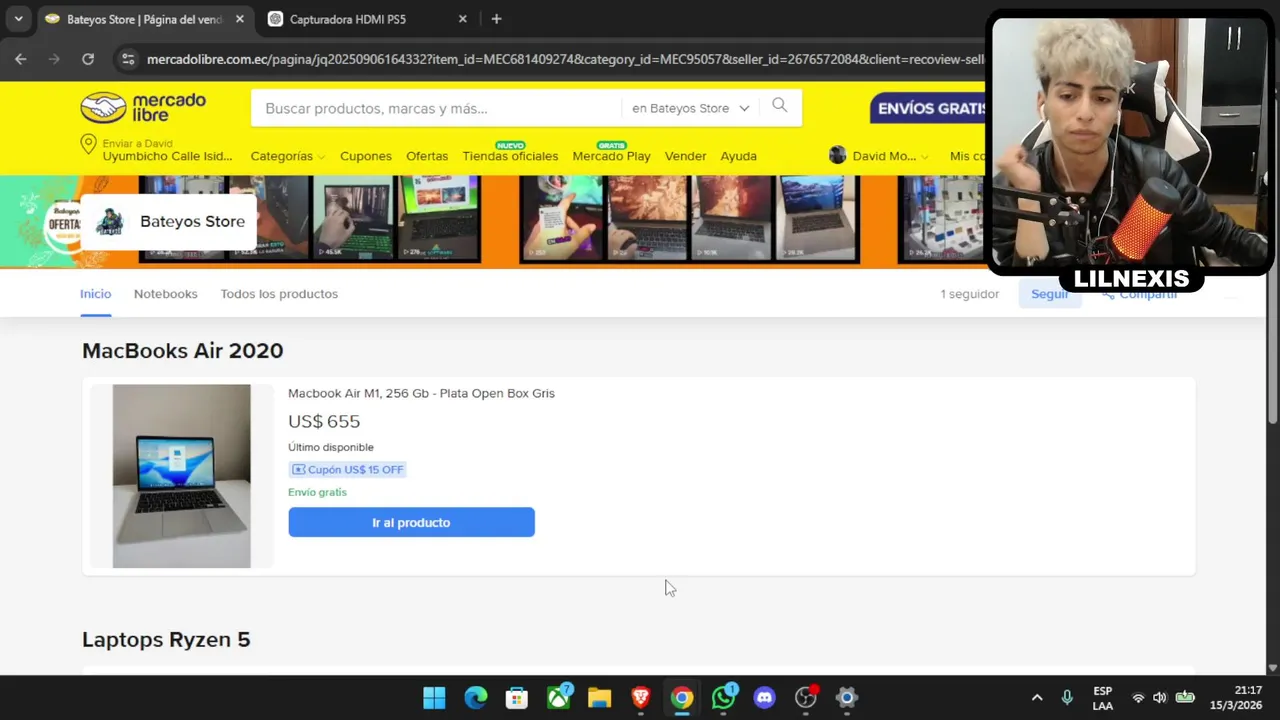Screen dimensions: 1280x720
Task: Select the Inicio store tab
Action: pos(95,294)
